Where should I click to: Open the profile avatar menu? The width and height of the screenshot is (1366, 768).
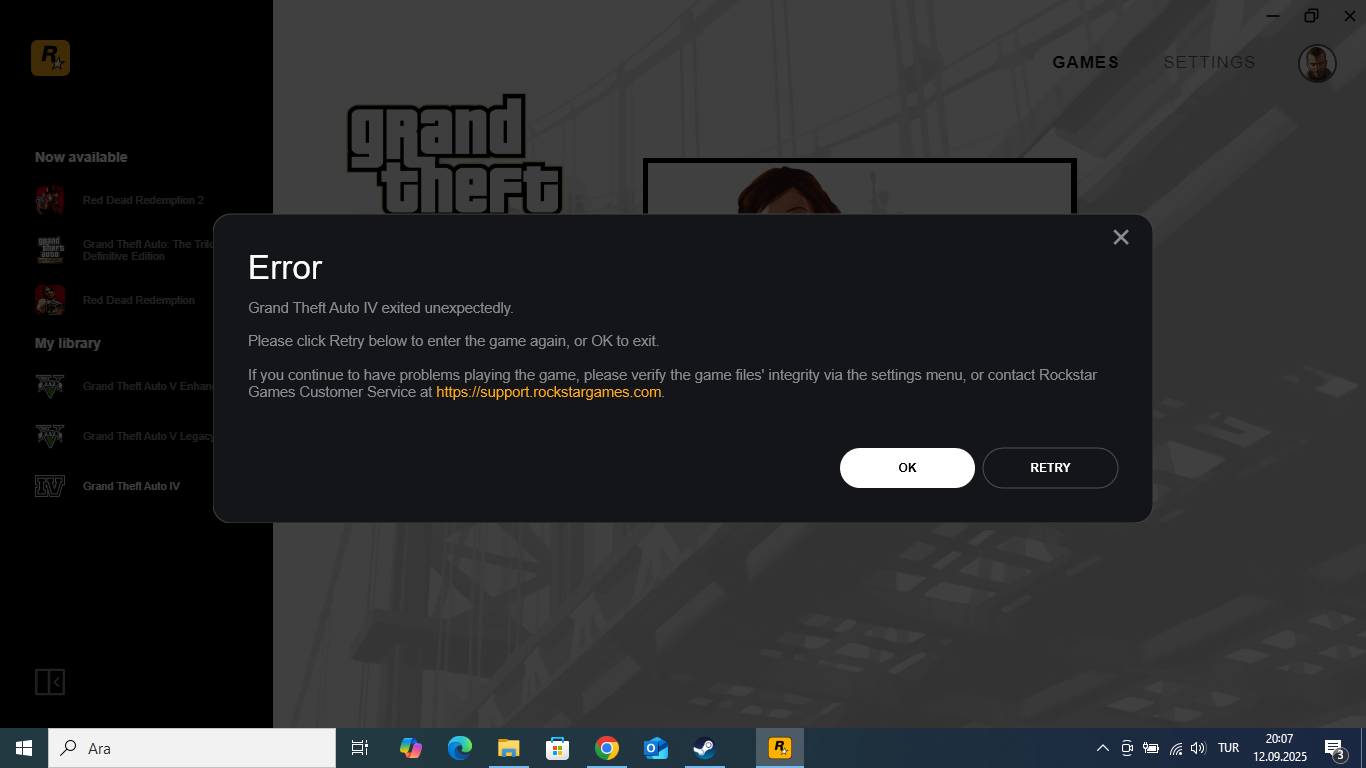(x=1317, y=63)
